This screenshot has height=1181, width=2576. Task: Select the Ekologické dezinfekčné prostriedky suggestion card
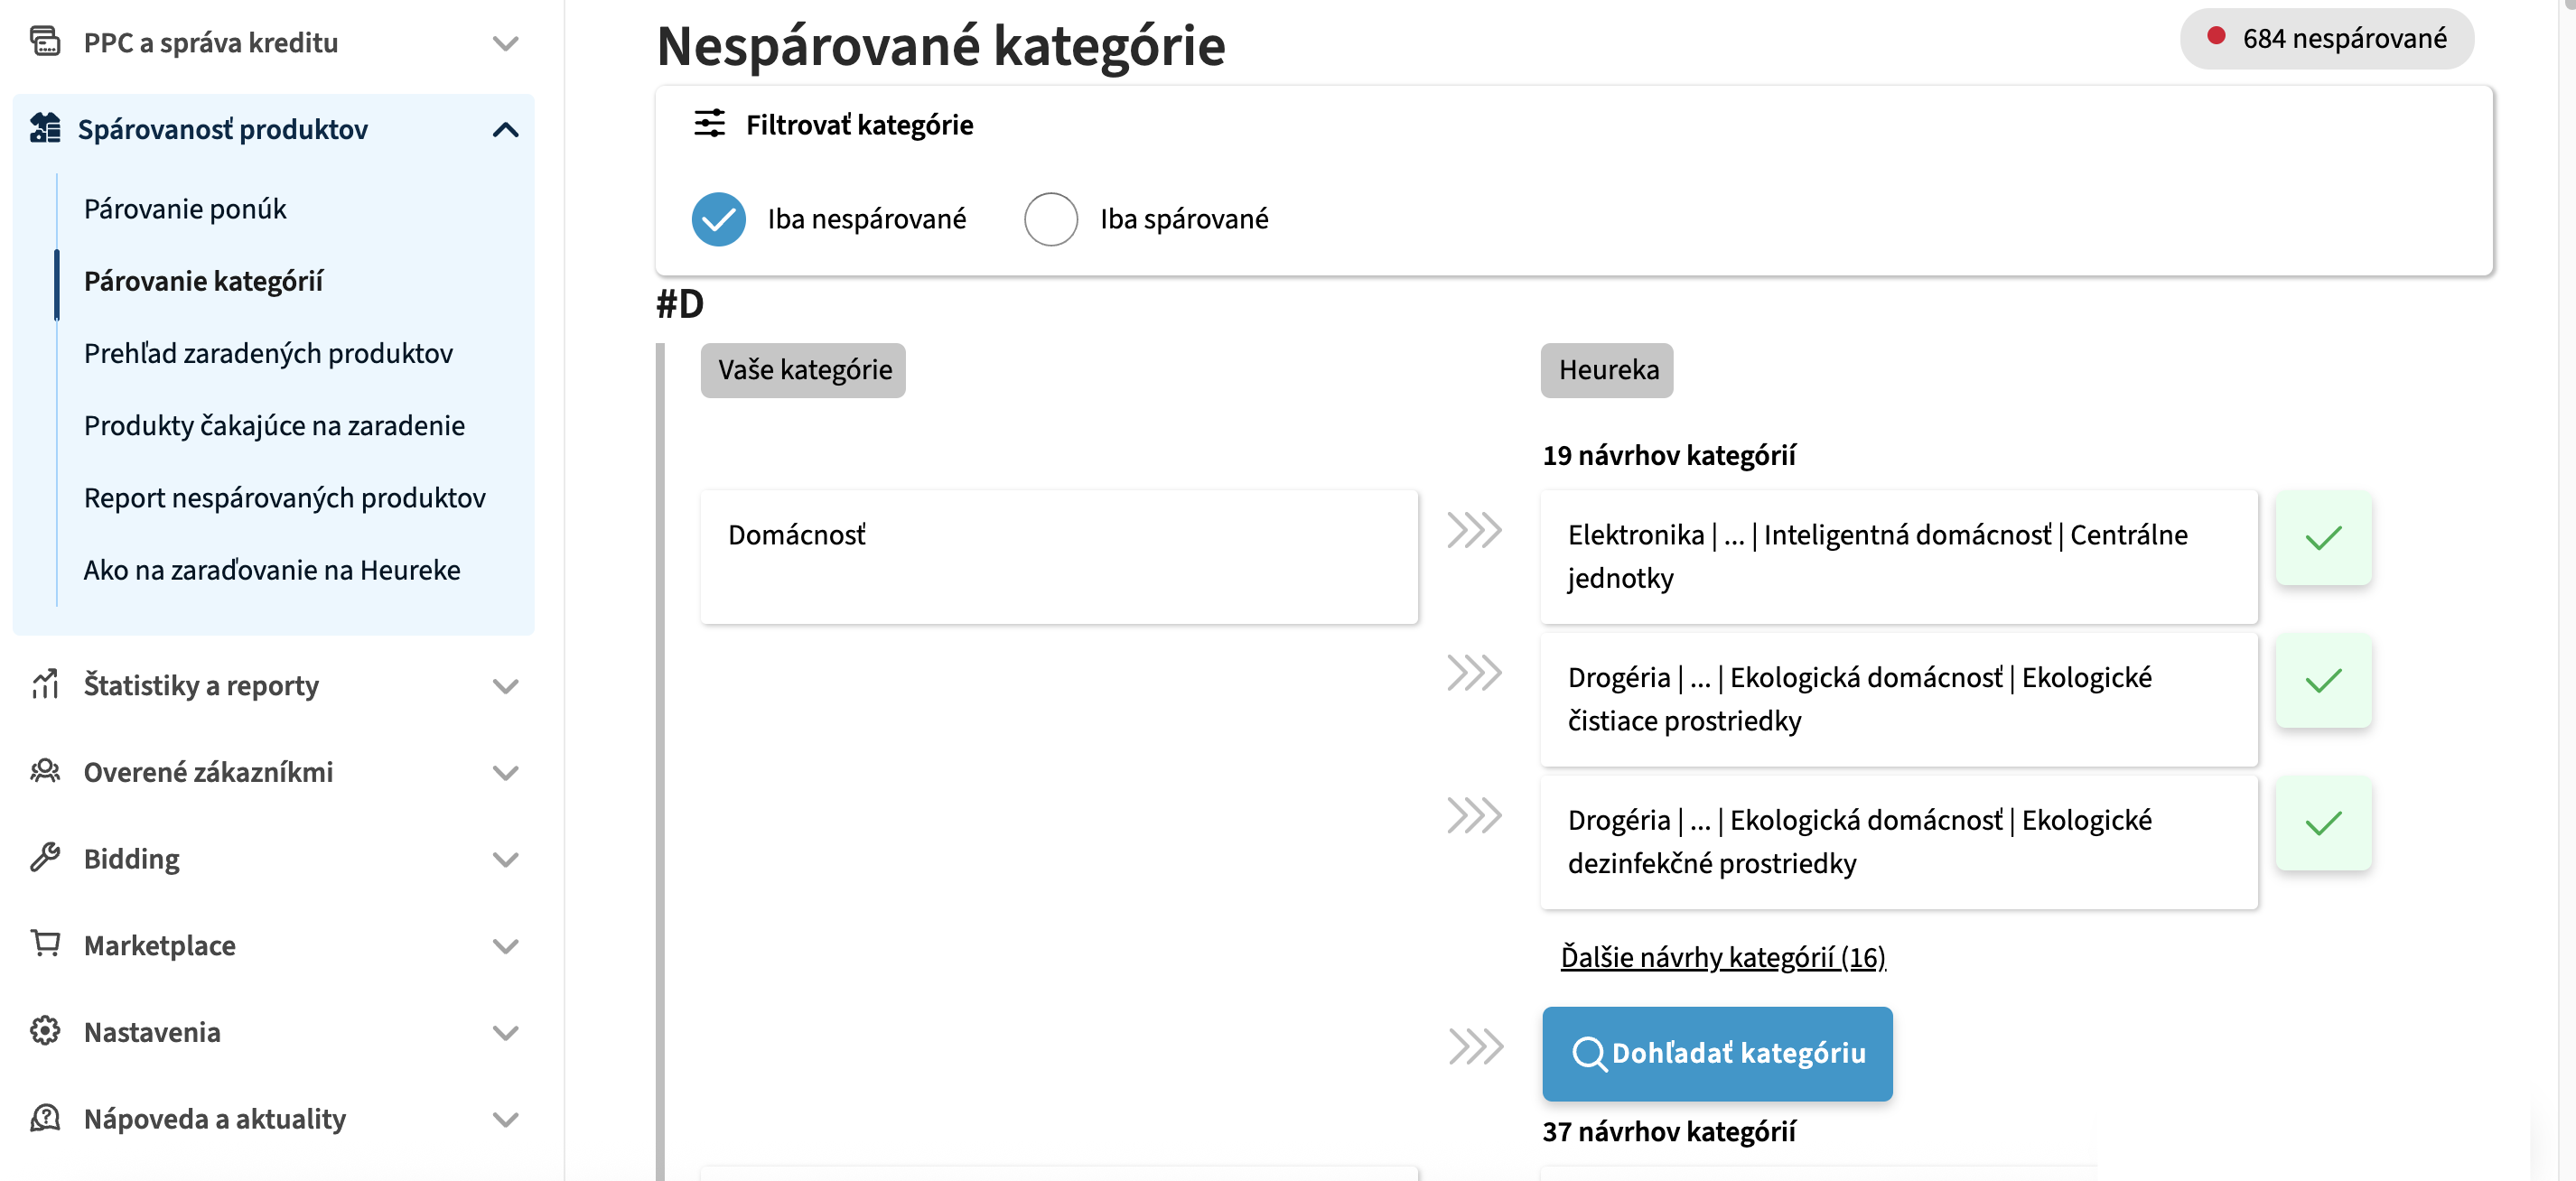(1899, 842)
